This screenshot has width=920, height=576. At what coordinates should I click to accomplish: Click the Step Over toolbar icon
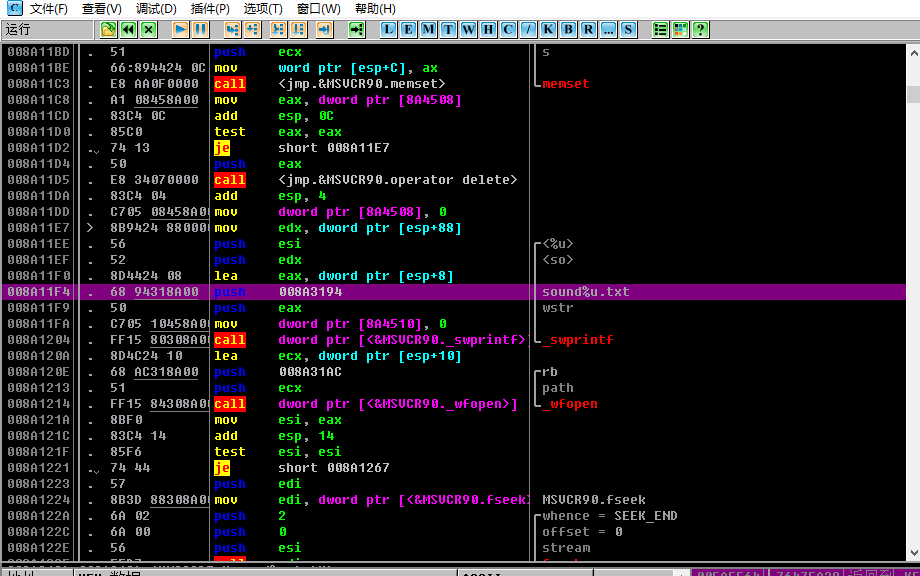click(252, 29)
